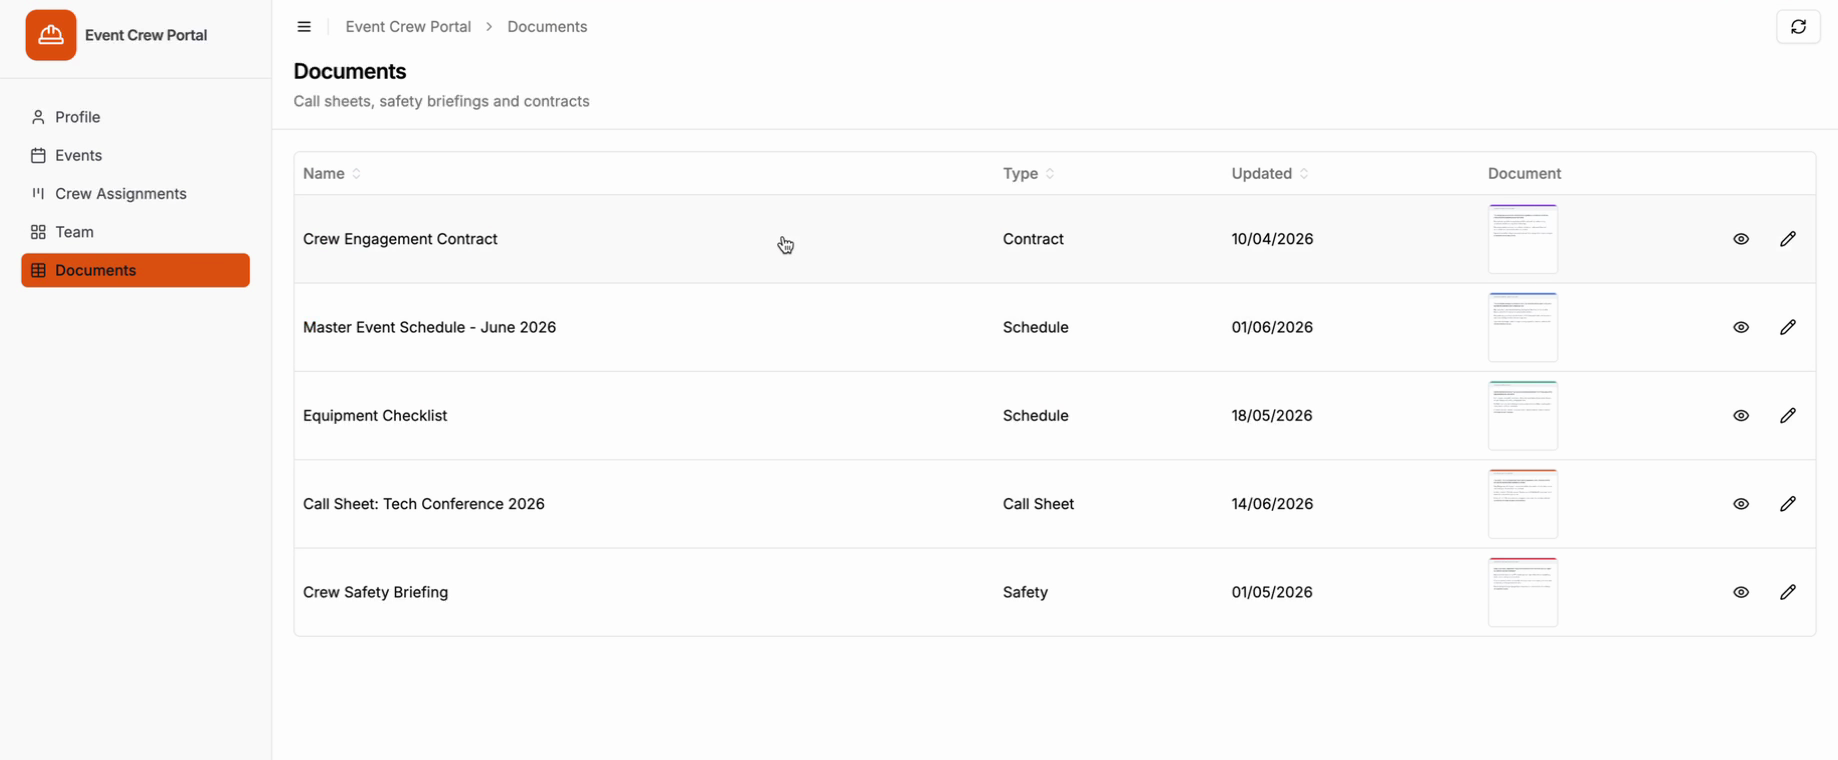The height and width of the screenshot is (760, 1838).
Task: View the Crew Safety Briefing via eye icon
Action: [x=1741, y=592]
